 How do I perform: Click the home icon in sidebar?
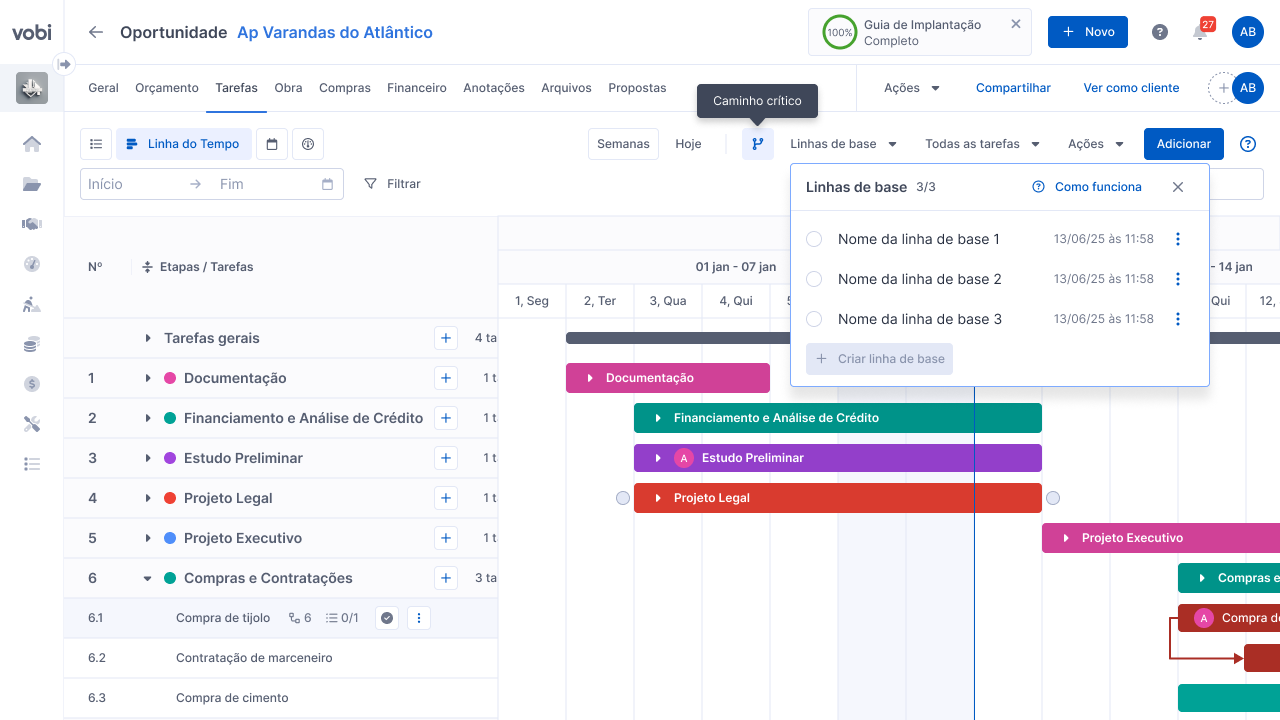pyautogui.click(x=32, y=144)
